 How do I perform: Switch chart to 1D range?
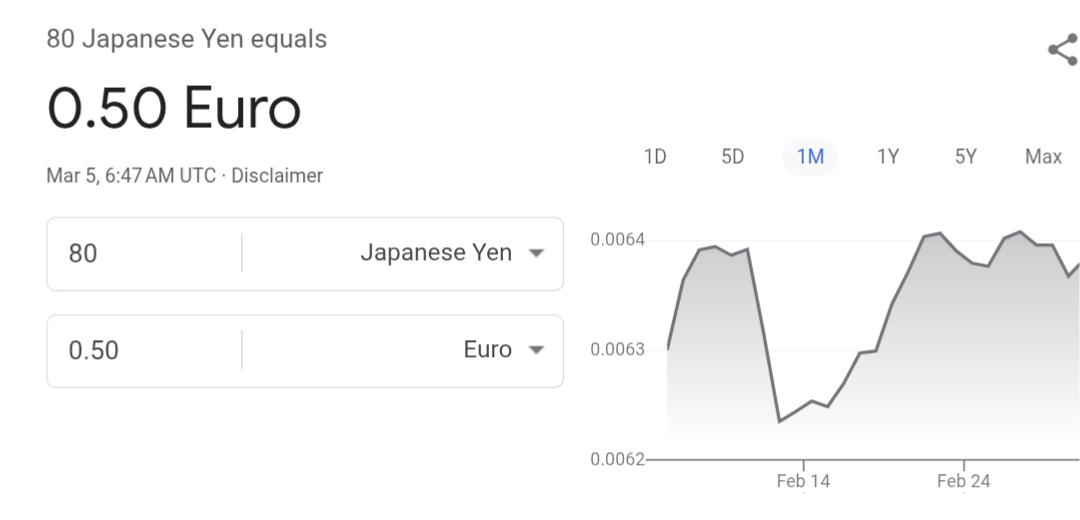[655, 157]
